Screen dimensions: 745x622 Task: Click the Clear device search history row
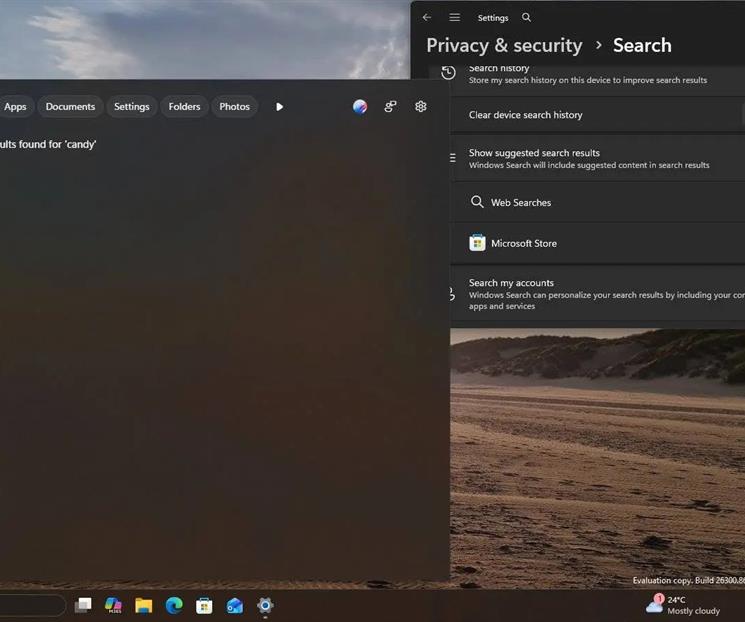[598, 115]
